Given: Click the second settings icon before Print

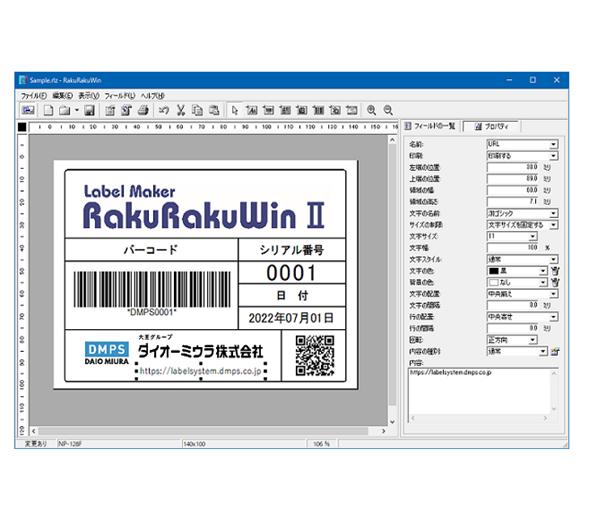Looking at the screenshot, I should coord(127,110).
